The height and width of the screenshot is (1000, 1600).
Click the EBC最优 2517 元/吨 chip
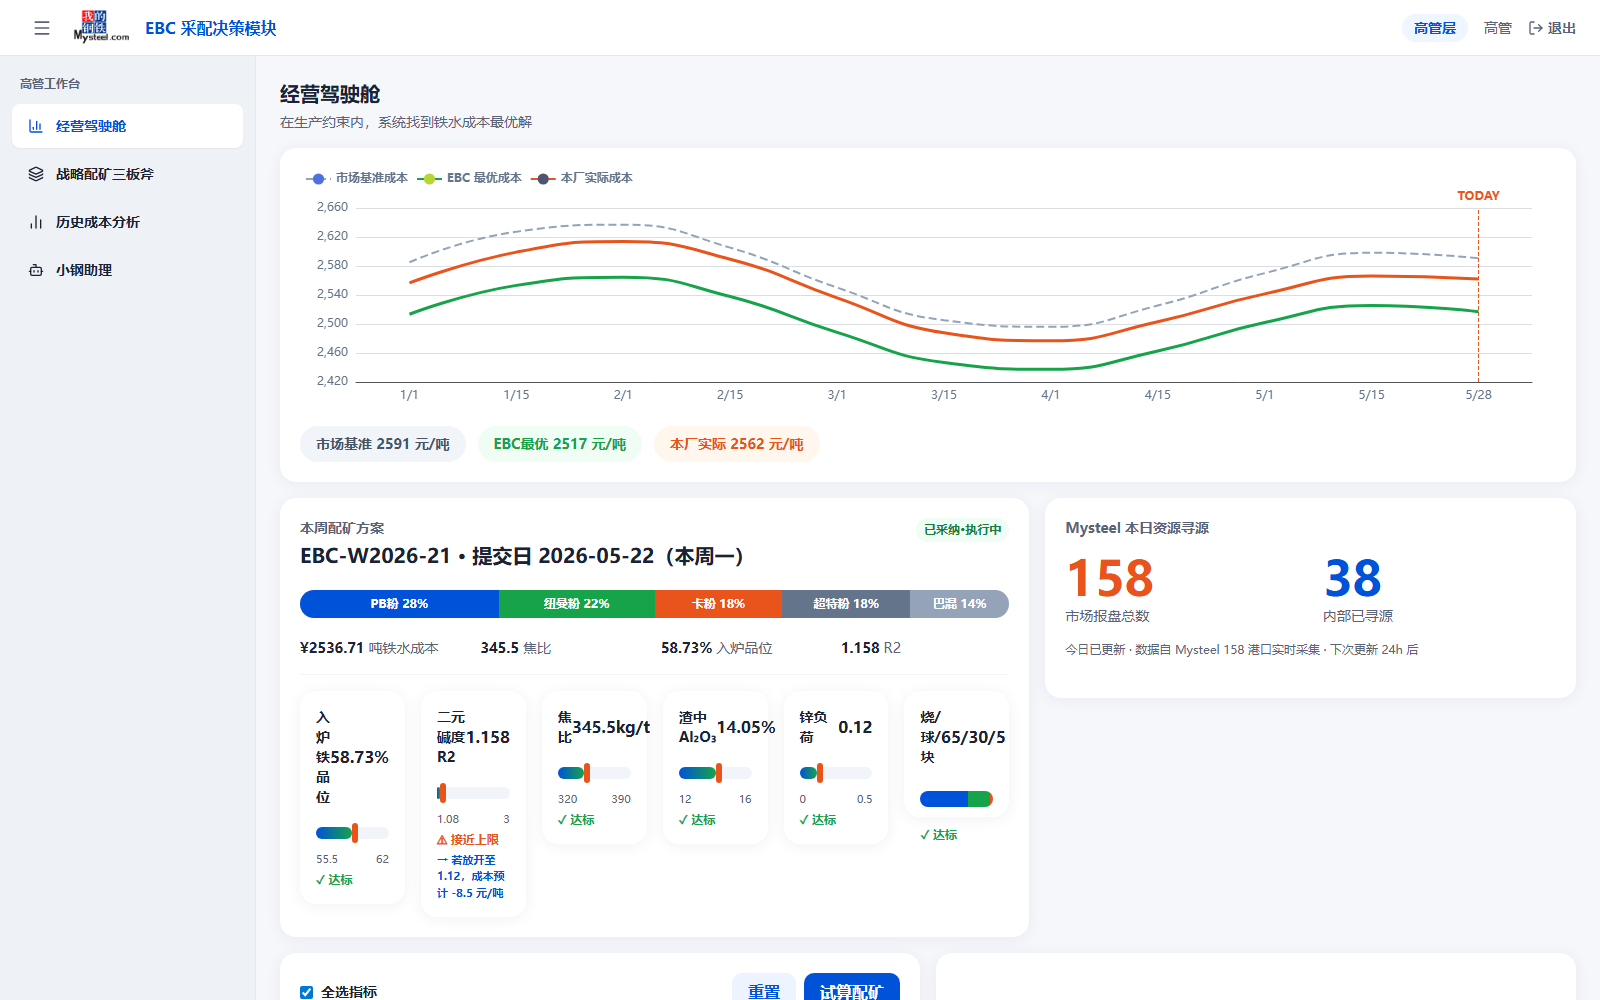(560, 444)
